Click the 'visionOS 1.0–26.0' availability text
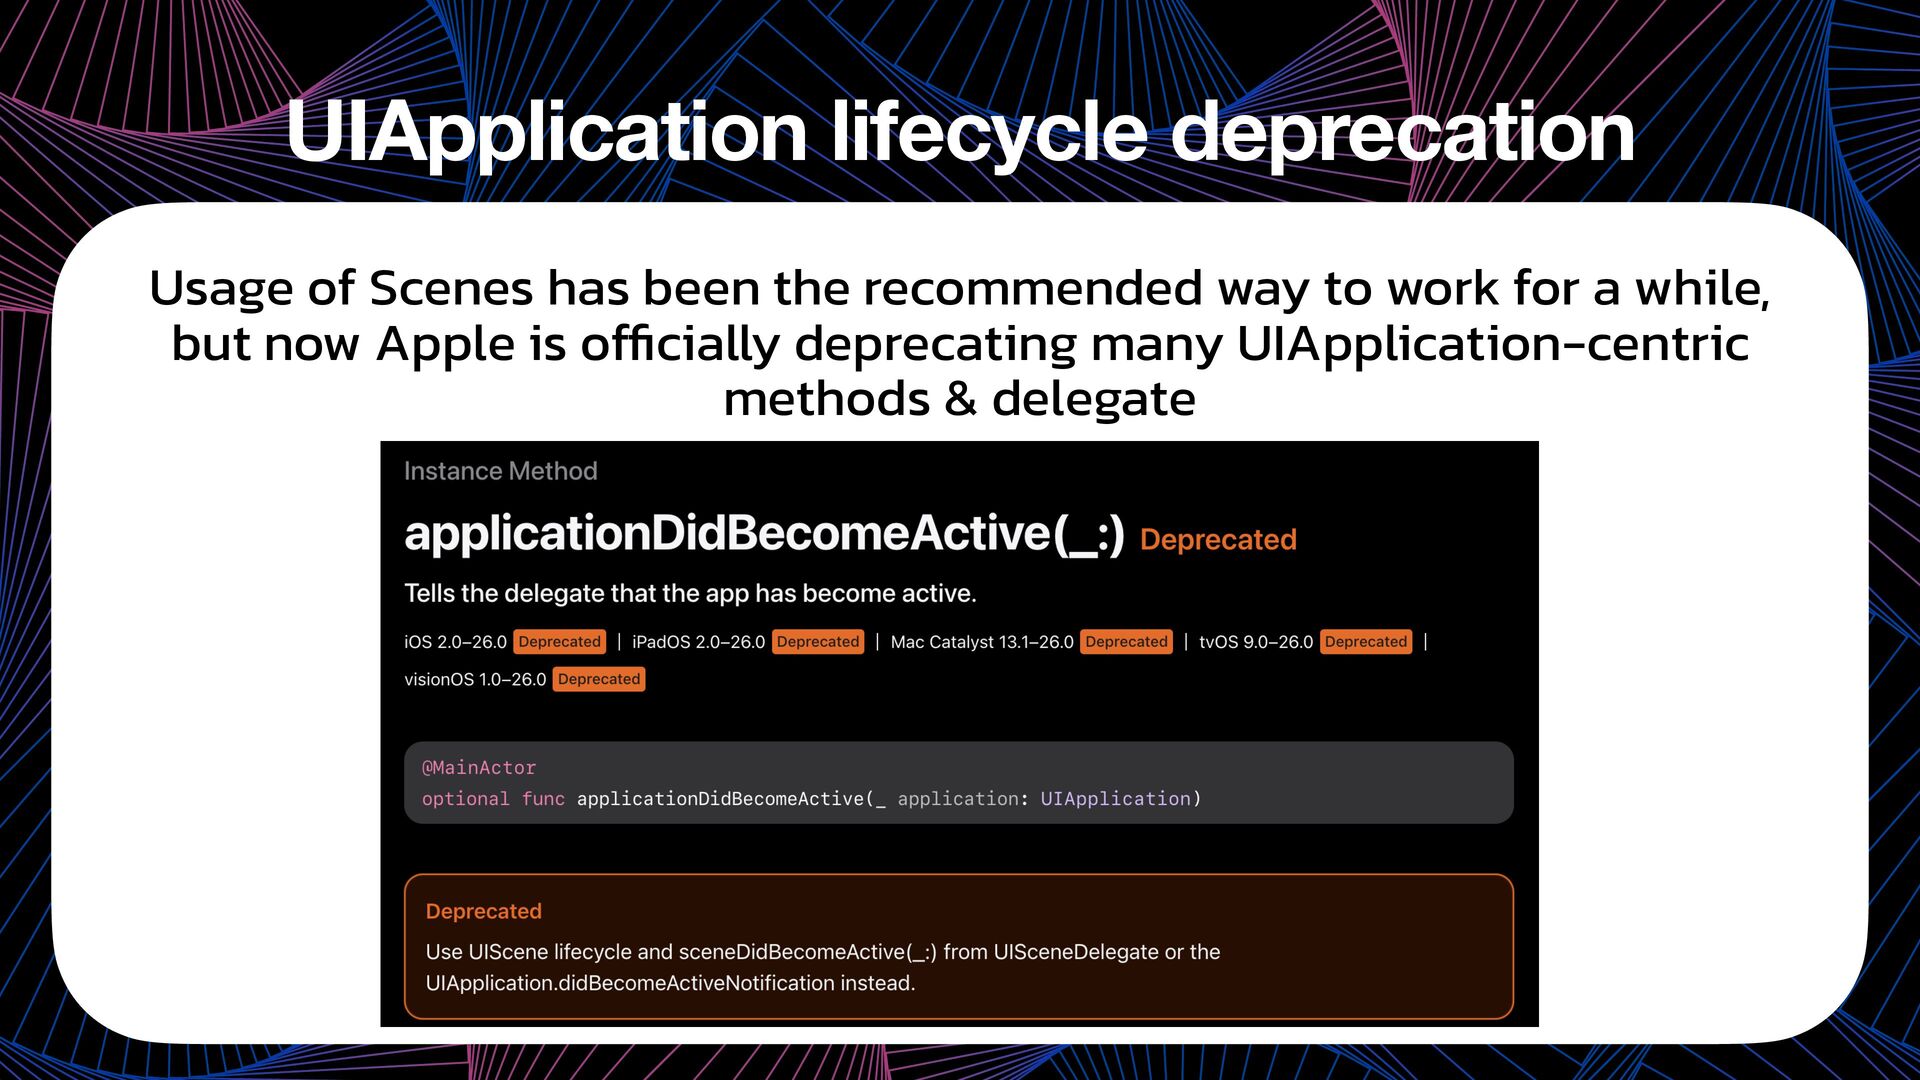The height and width of the screenshot is (1080, 1920). [x=475, y=679]
